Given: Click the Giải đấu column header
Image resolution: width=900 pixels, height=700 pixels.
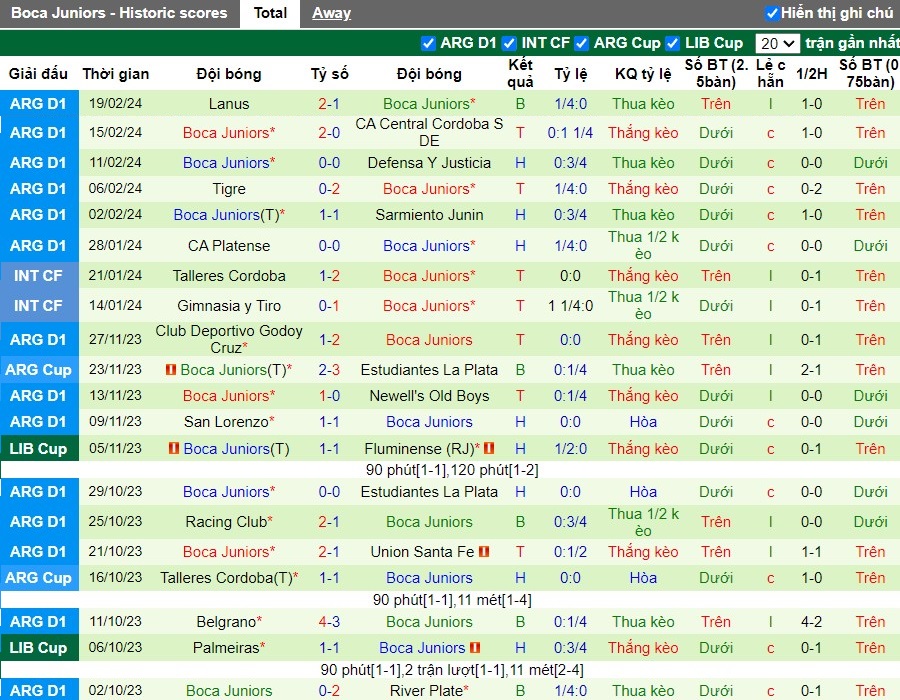Looking at the screenshot, I should pyautogui.click(x=38, y=73).
